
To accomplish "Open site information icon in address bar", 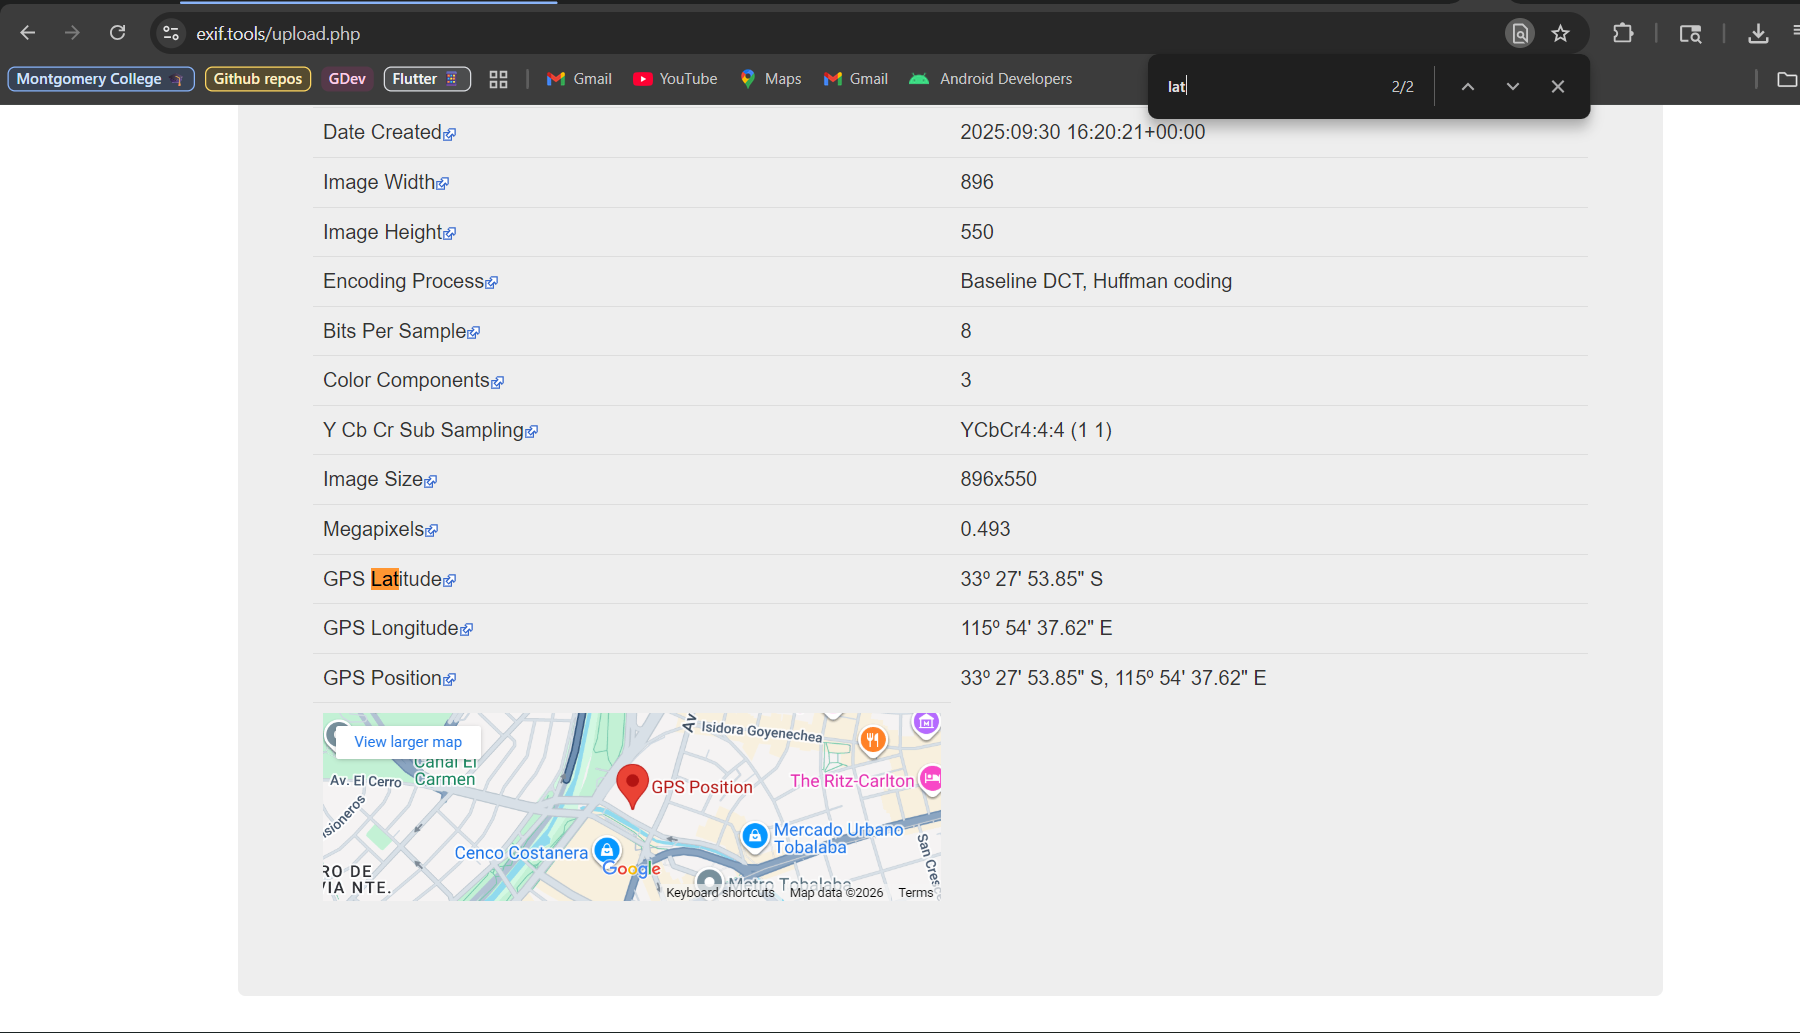I will coord(171,33).
